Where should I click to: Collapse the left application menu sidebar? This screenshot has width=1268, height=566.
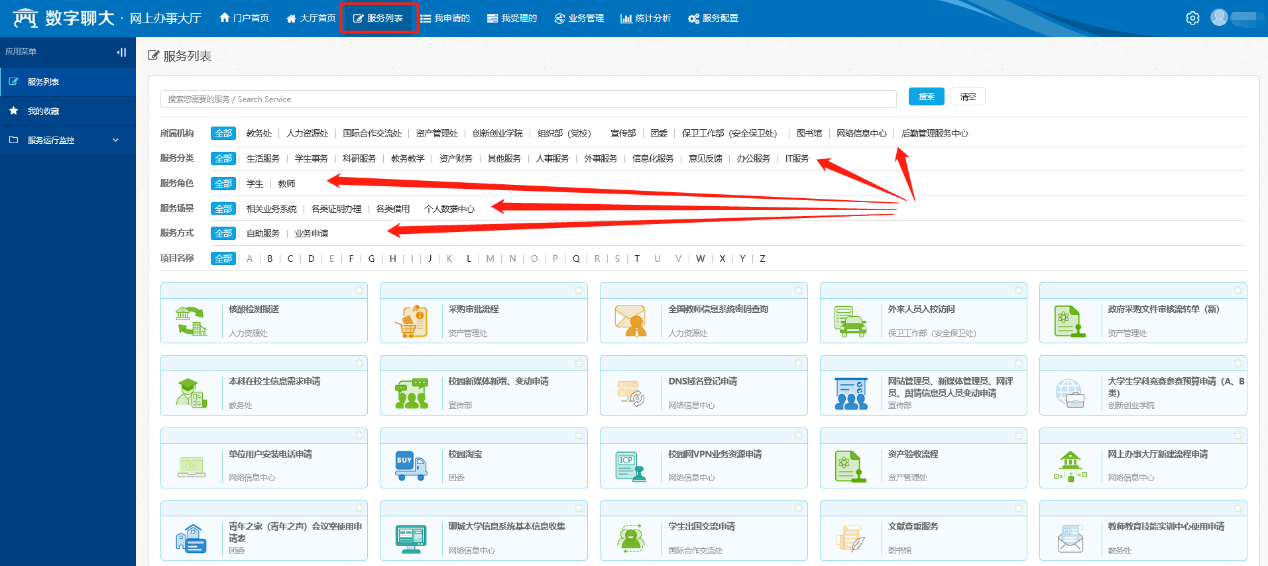(x=121, y=52)
